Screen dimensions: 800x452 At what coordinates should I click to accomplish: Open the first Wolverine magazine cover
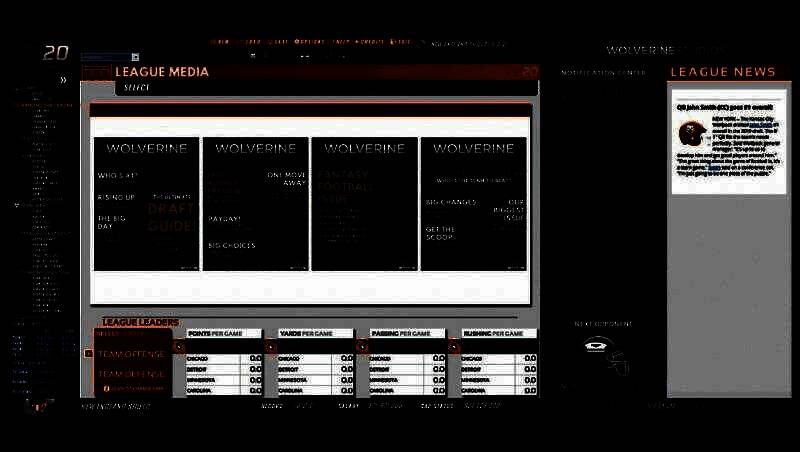146,204
